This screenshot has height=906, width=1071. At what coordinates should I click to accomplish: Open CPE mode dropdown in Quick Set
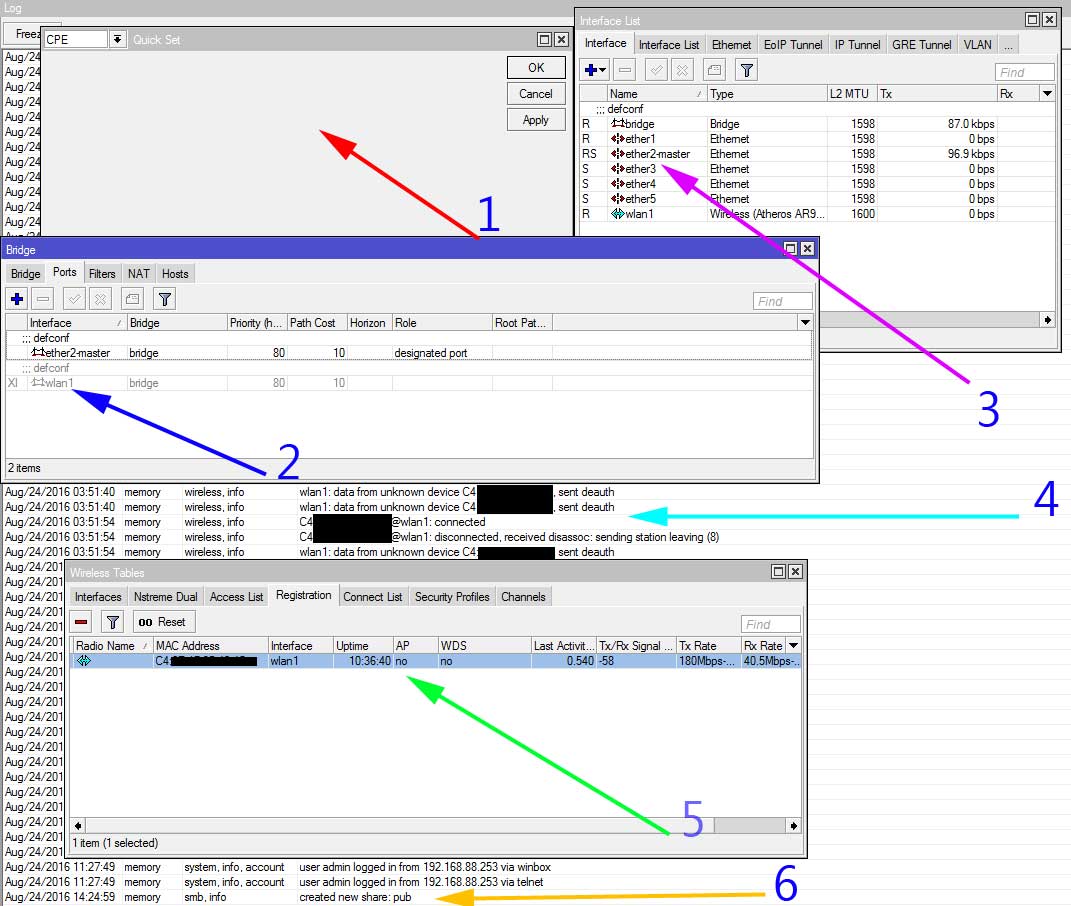tap(117, 39)
